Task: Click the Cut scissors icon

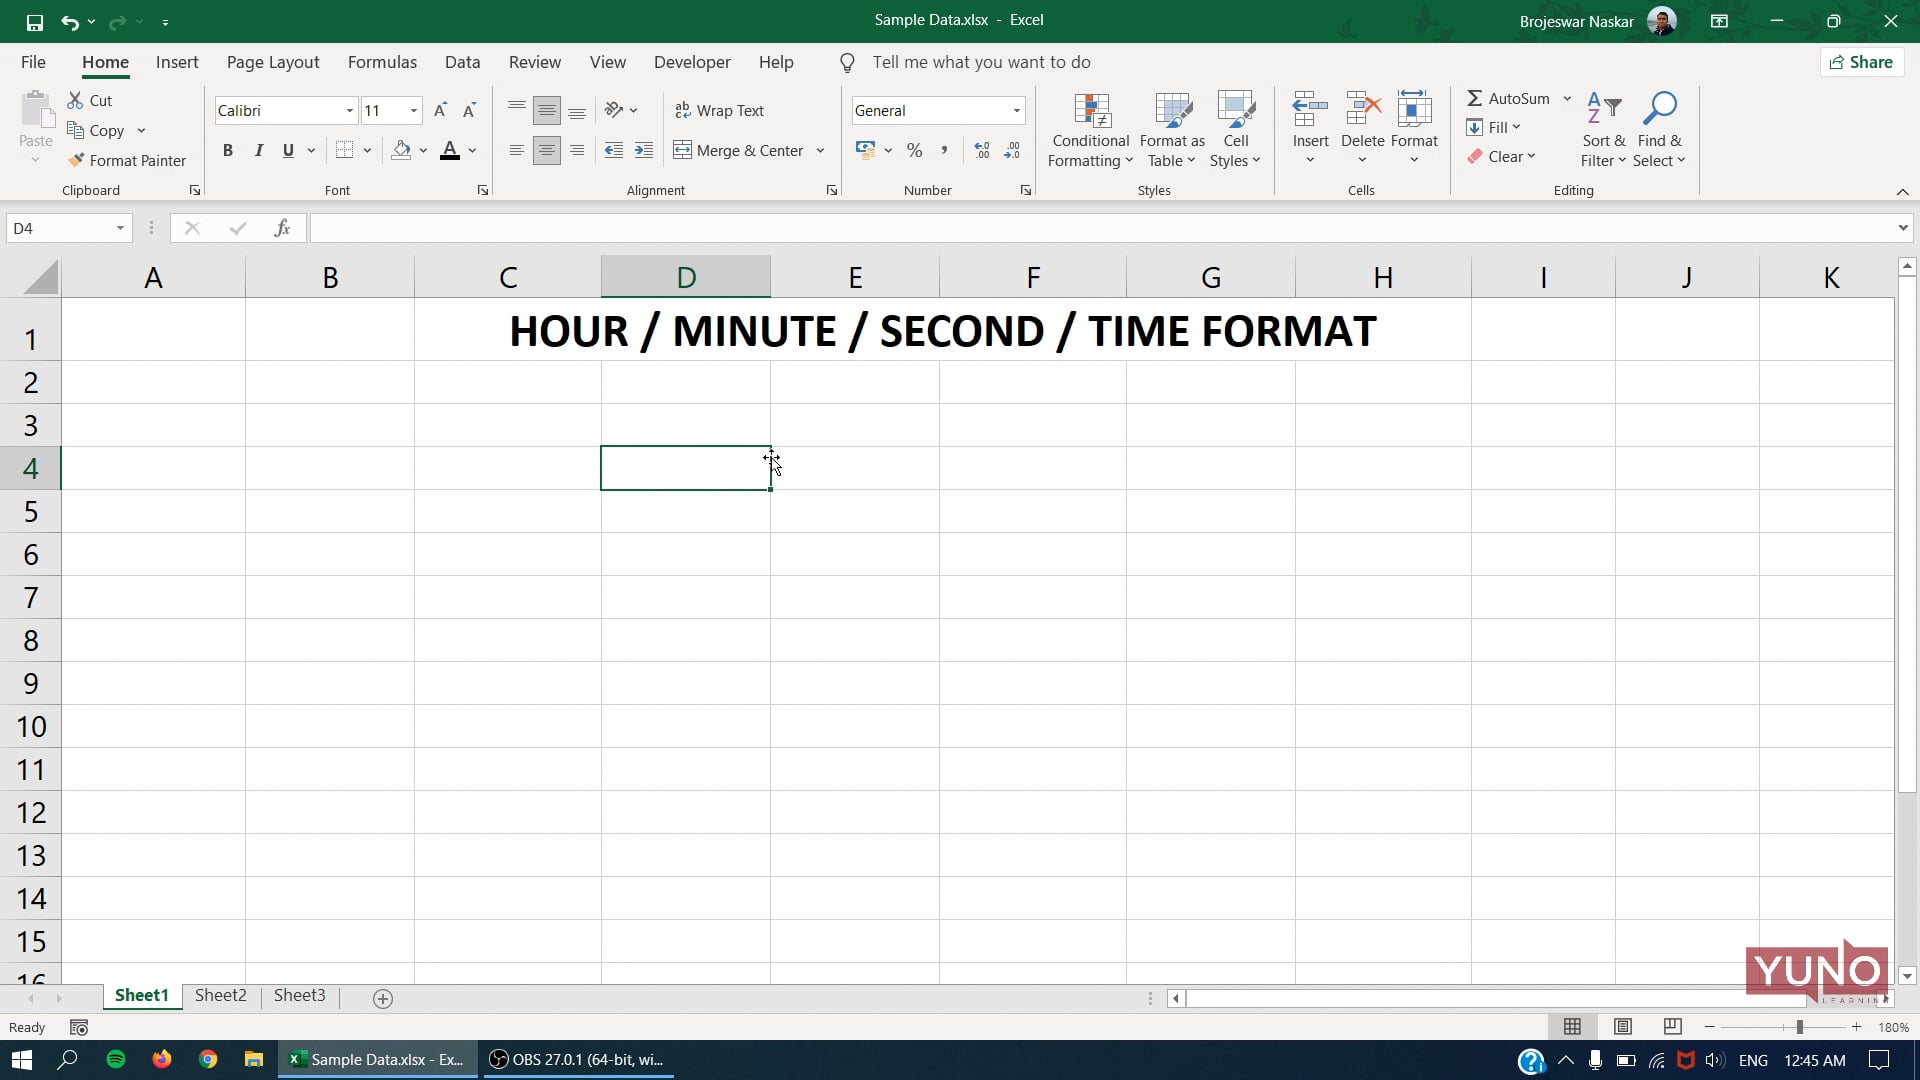Action: pyautogui.click(x=75, y=100)
